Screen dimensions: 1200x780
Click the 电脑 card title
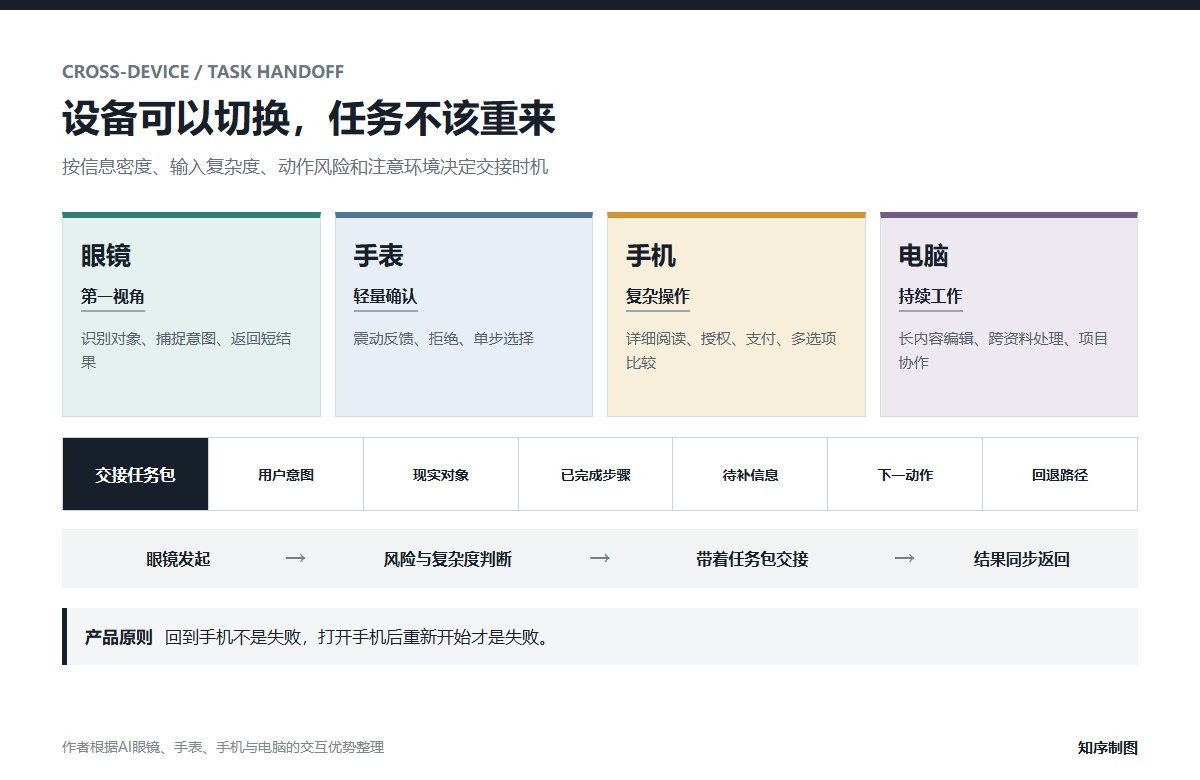(923, 256)
